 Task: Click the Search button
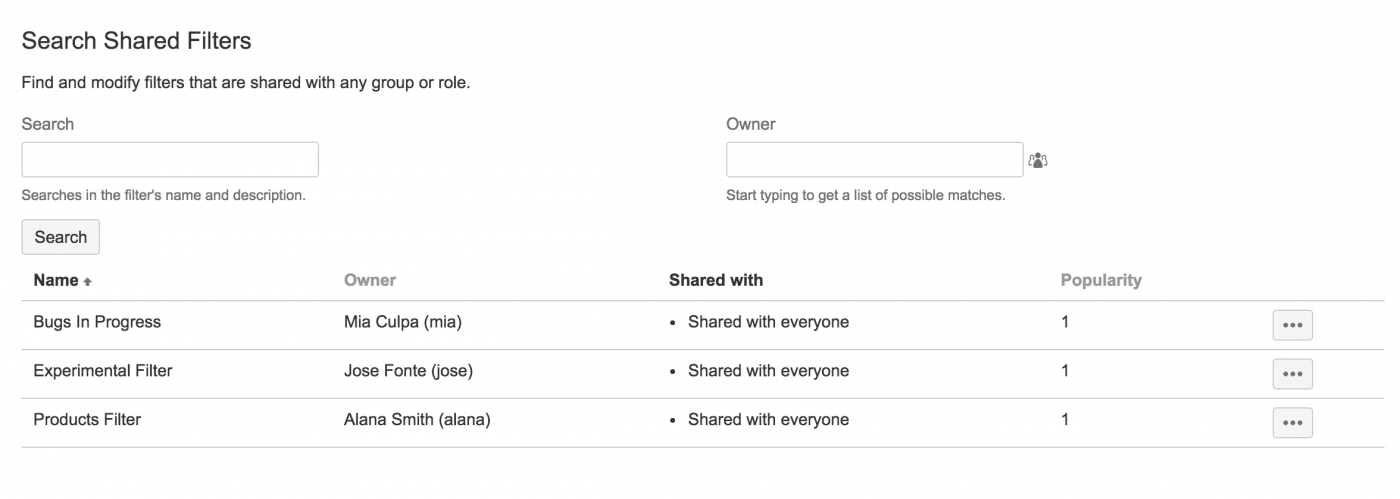[x=61, y=237]
